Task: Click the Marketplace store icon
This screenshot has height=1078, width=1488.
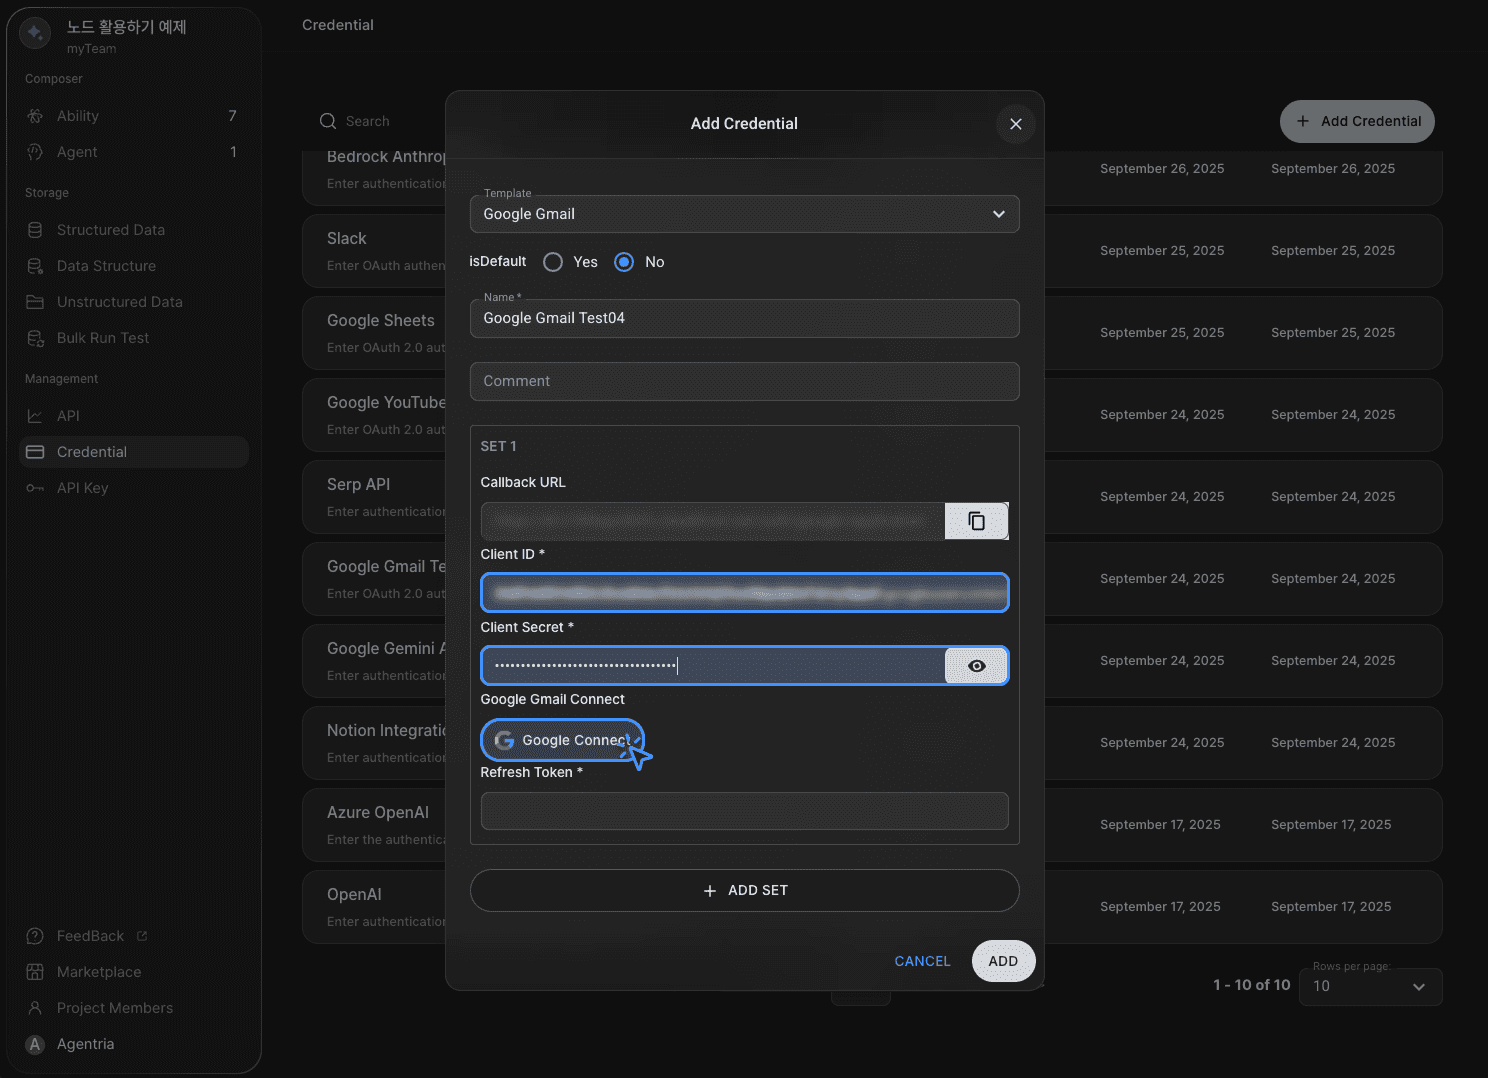Action: 35,972
